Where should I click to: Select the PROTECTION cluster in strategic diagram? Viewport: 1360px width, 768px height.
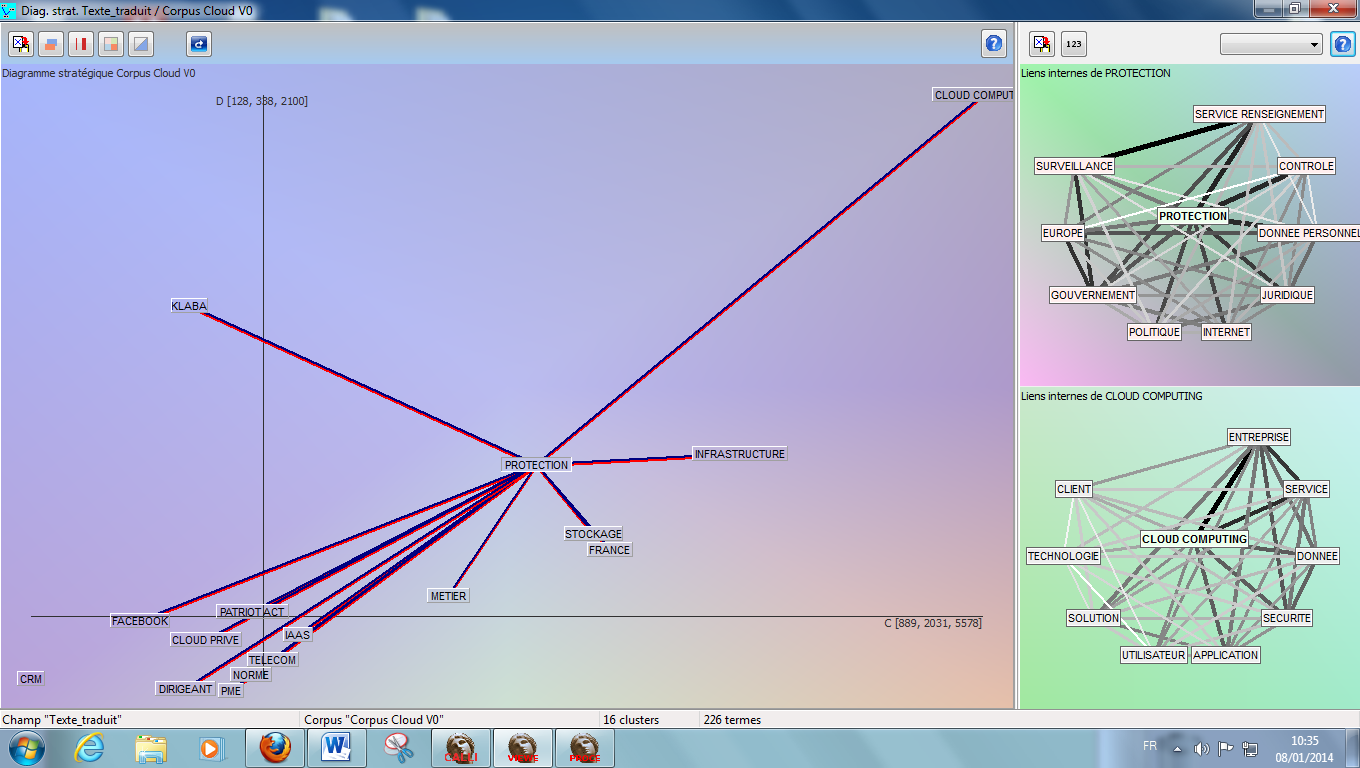tap(536, 465)
